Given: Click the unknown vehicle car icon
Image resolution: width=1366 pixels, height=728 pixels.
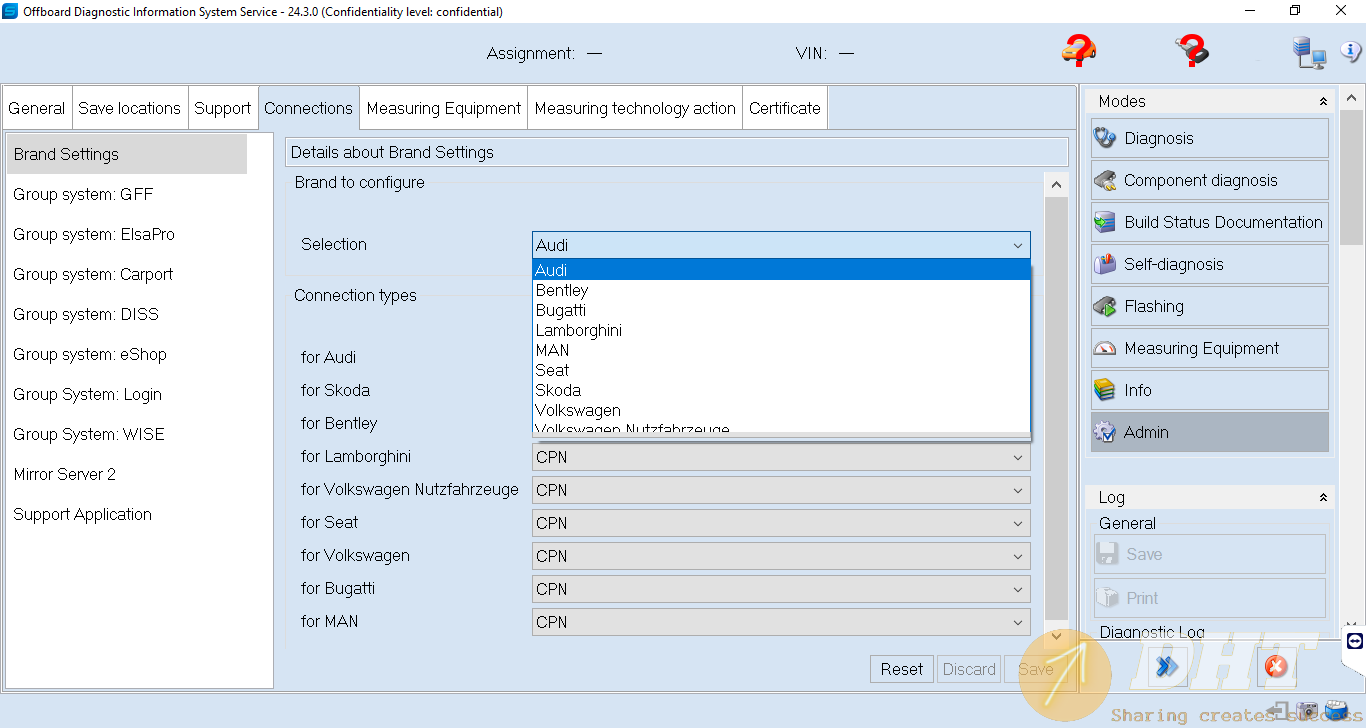Looking at the screenshot, I should pos(1079,50).
